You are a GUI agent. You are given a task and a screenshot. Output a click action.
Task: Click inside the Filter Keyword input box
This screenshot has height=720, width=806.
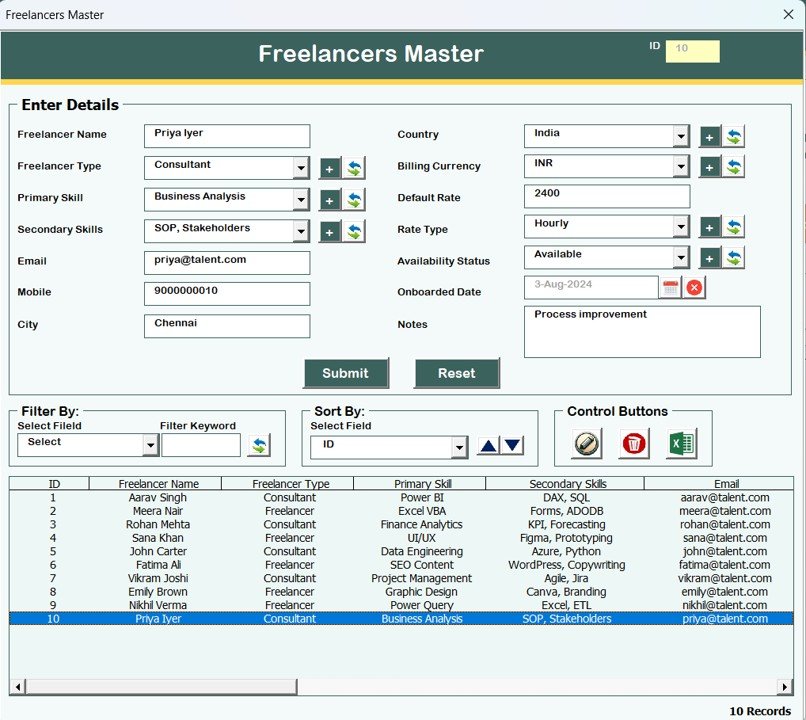(x=202, y=445)
